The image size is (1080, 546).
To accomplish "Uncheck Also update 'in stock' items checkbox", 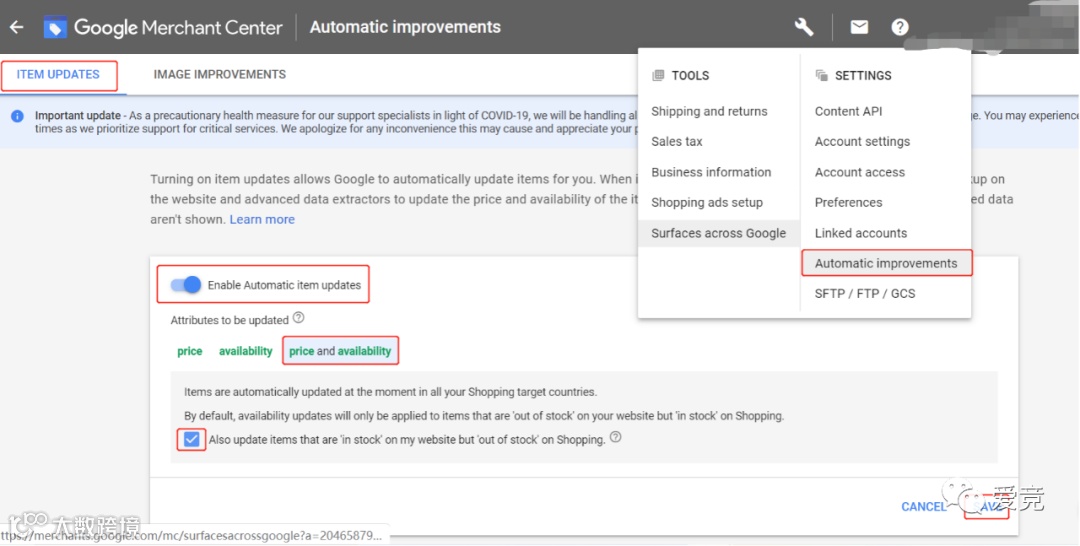I will tap(191, 439).
